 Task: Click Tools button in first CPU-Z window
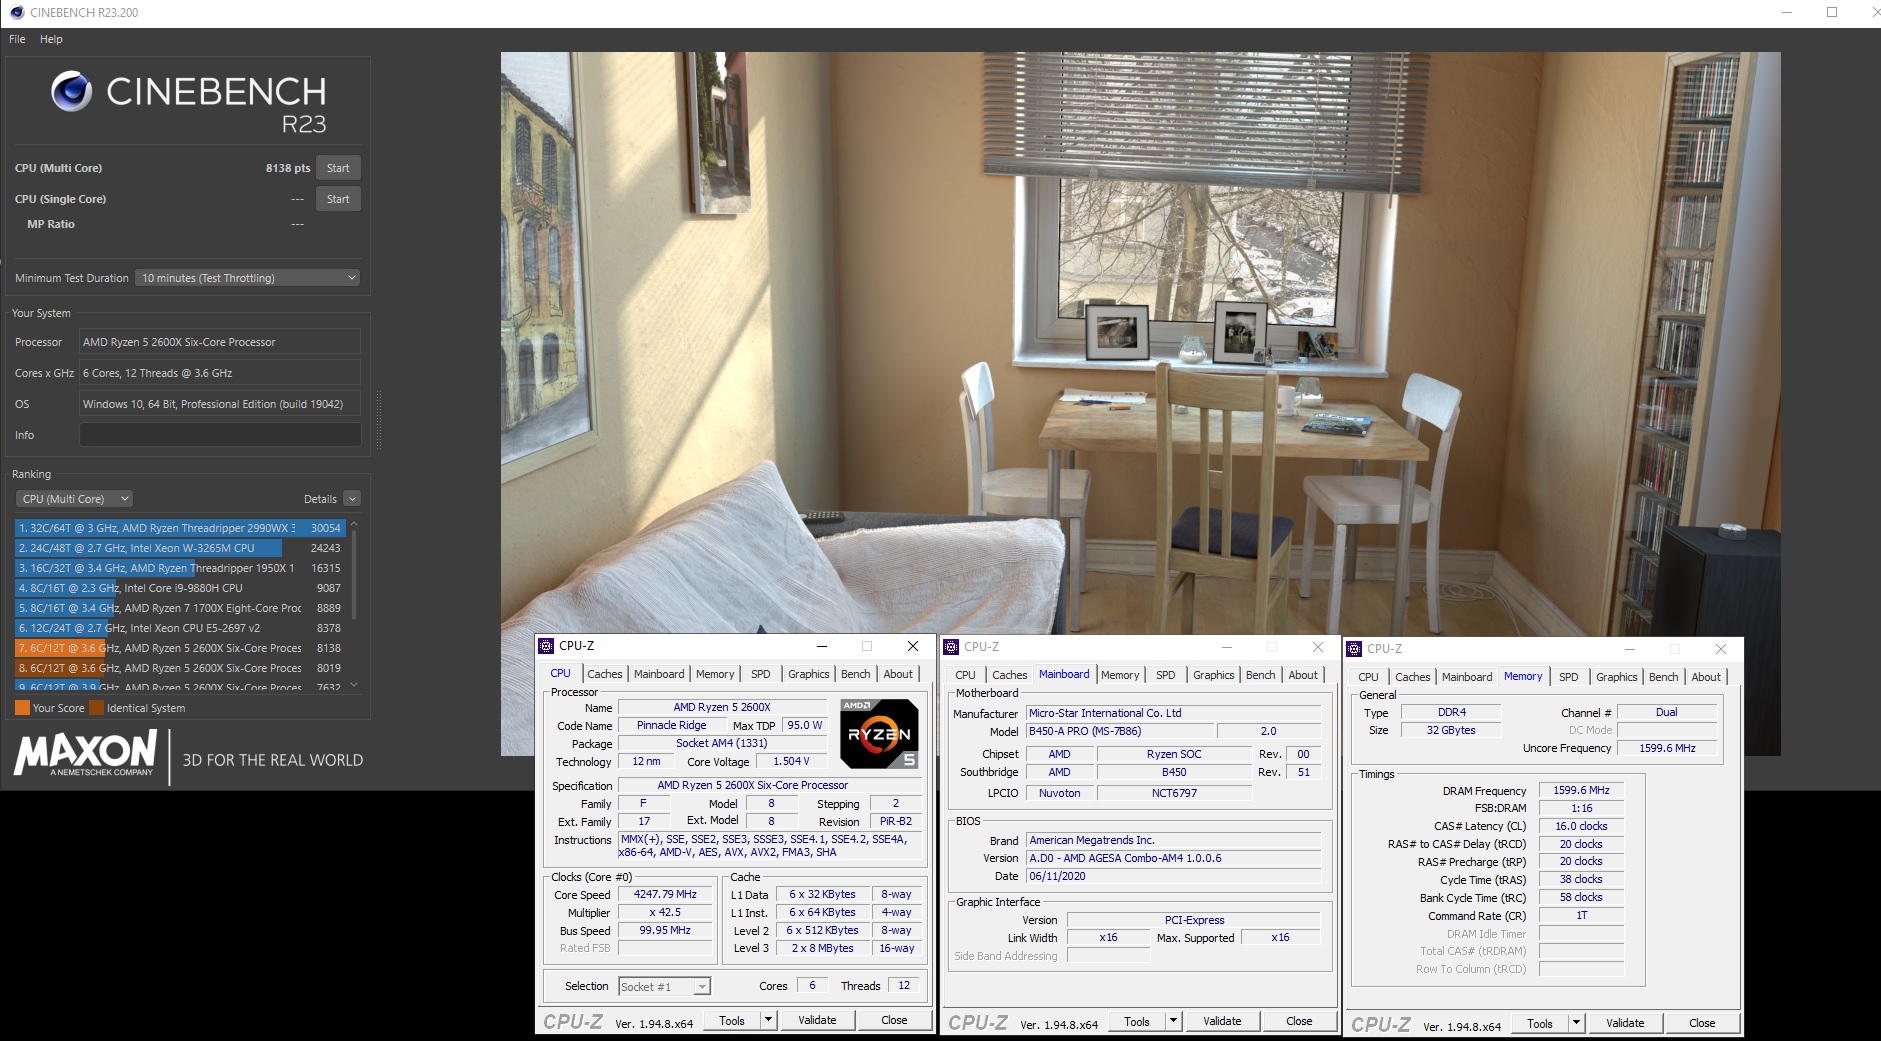(x=732, y=1020)
